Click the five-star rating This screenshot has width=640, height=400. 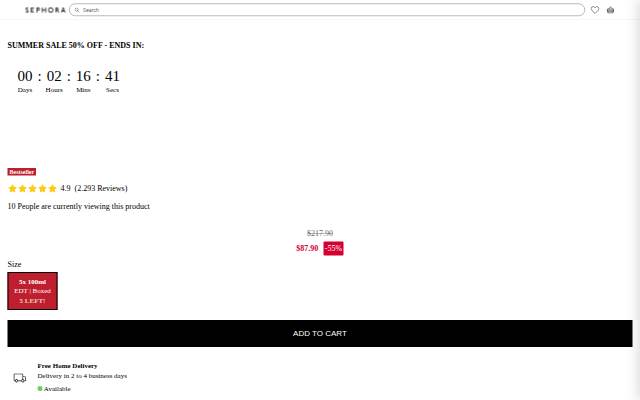click(x=32, y=188)
